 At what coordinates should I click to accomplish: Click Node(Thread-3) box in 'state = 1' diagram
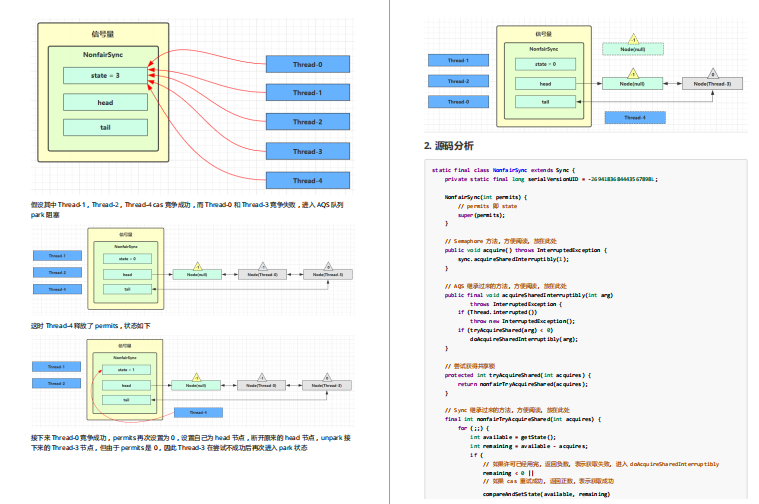(327, 386)
